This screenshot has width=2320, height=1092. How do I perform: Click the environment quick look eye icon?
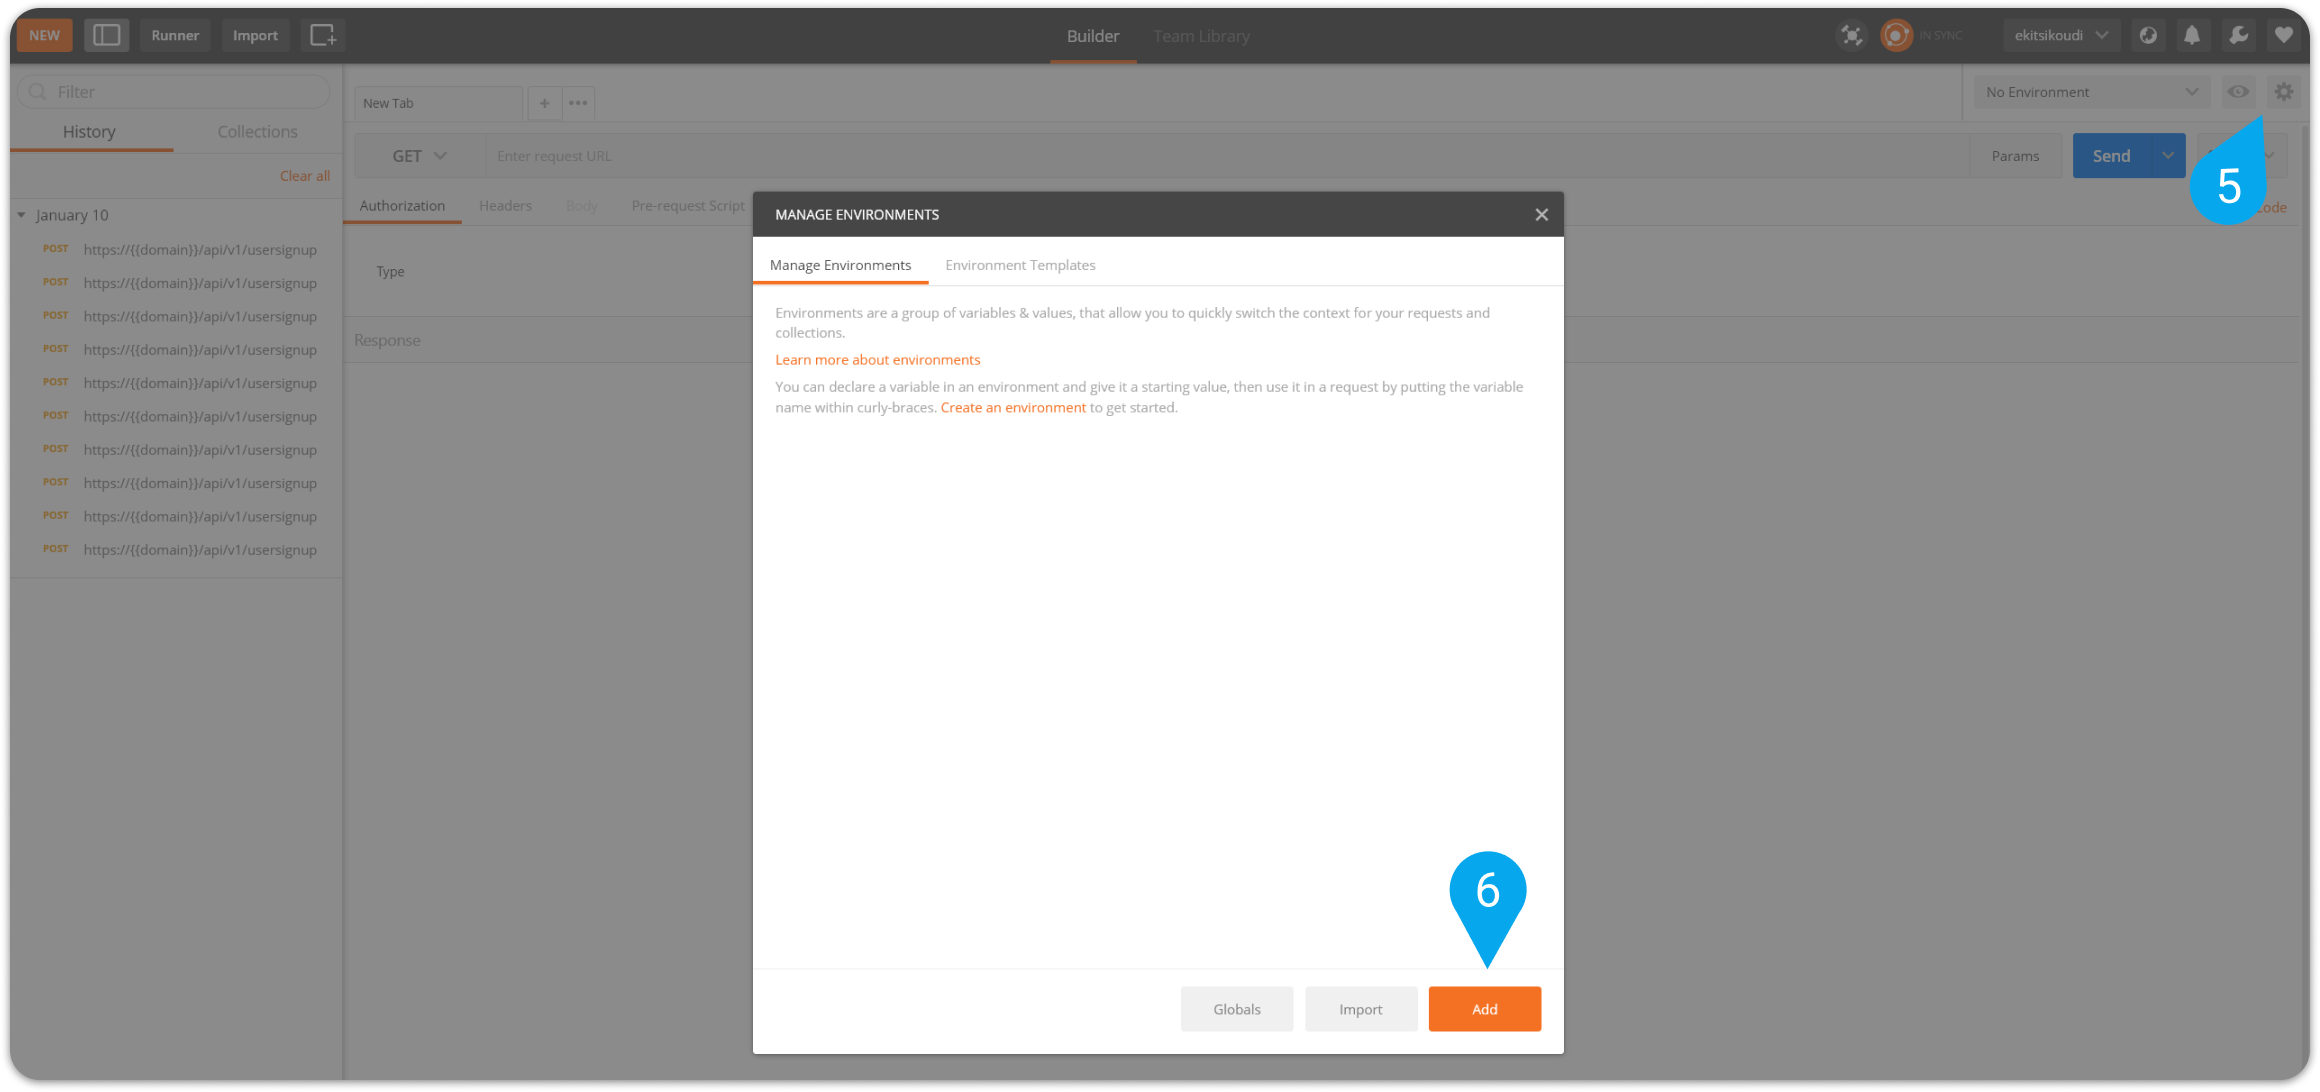(2238, 92)
